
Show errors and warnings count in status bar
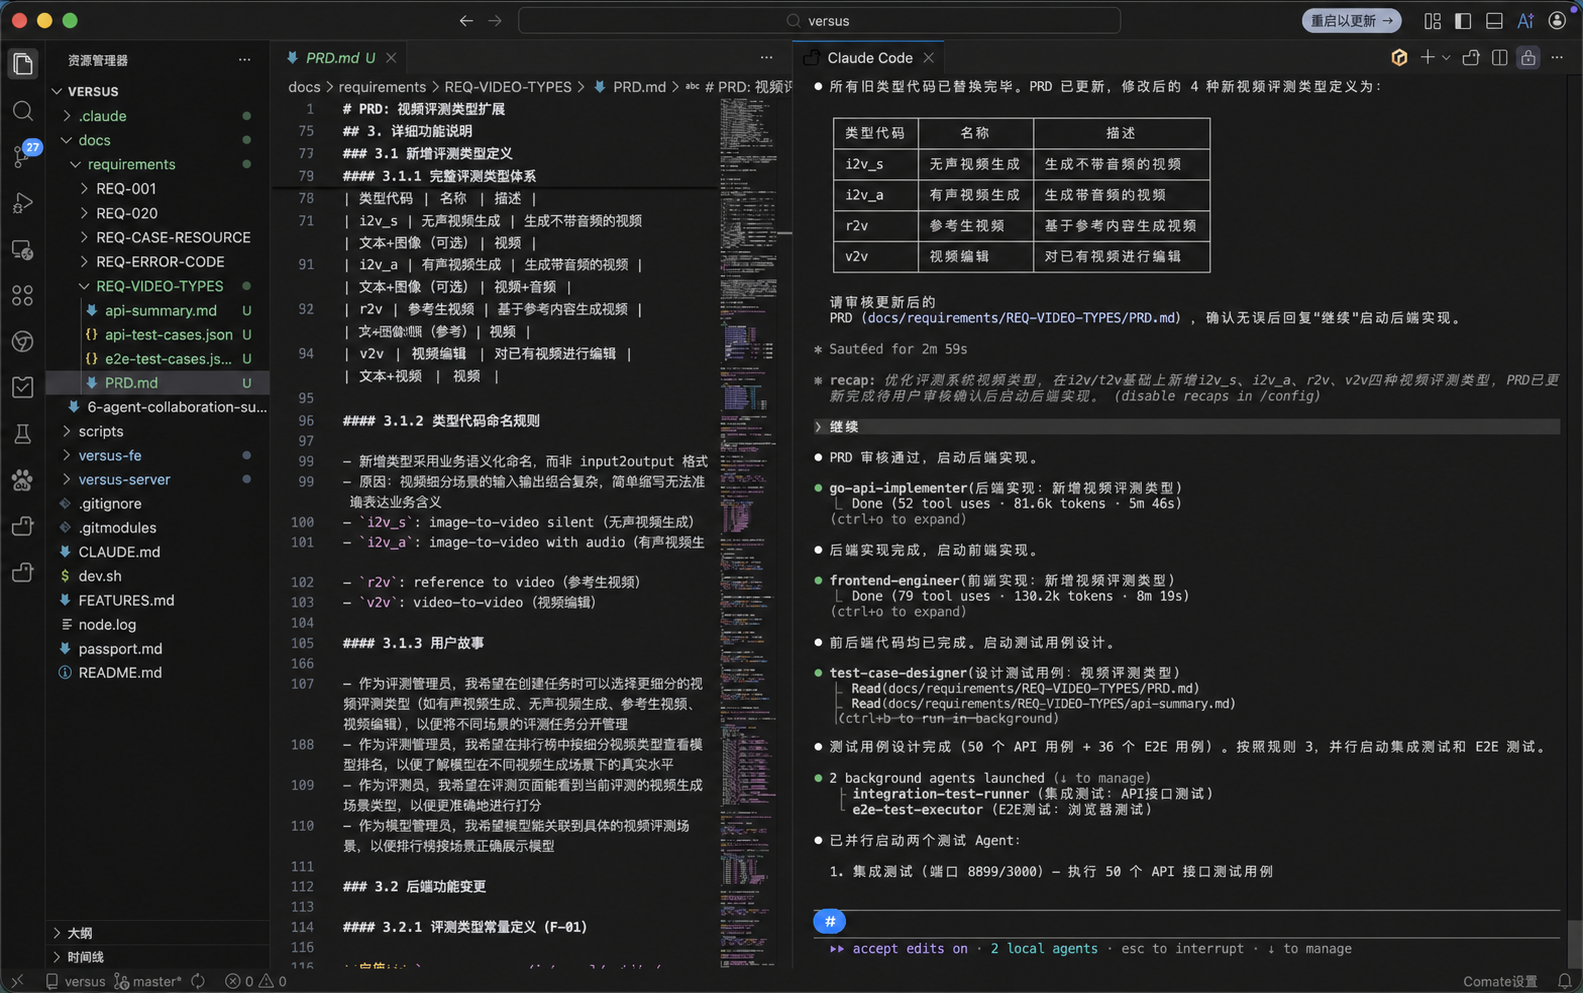(256, 982)
